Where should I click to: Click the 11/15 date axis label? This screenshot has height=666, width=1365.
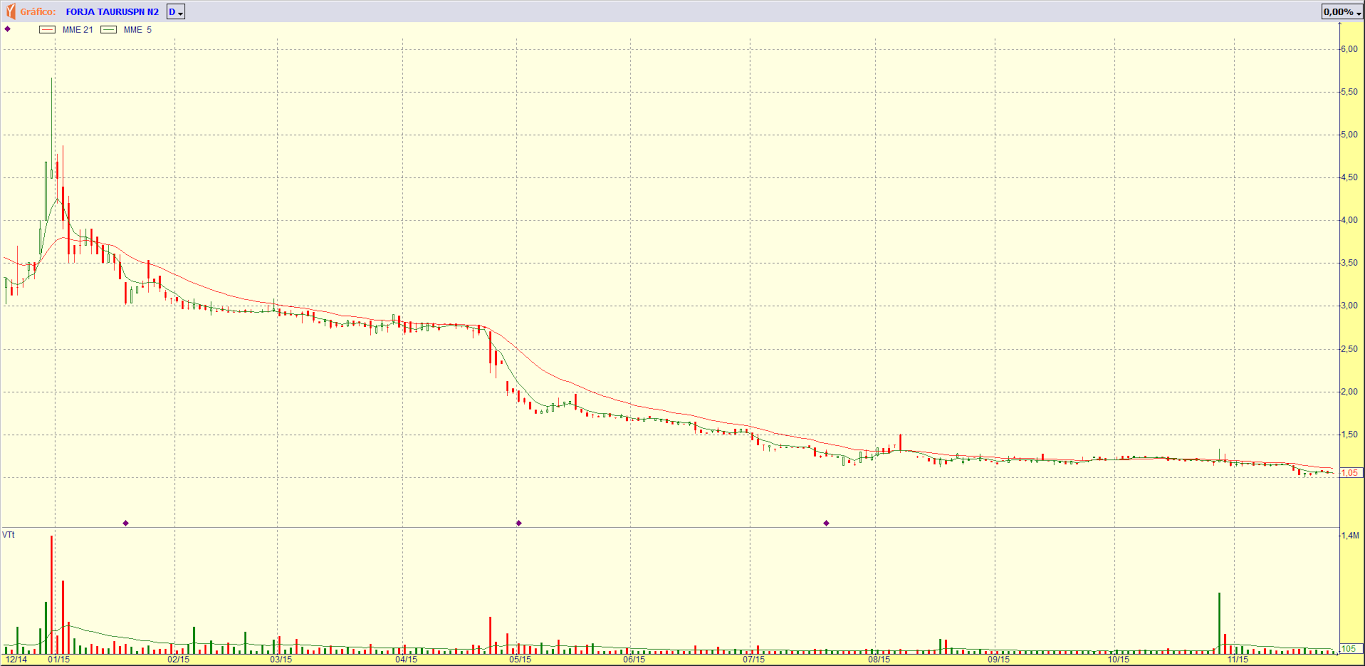pos(1236,659)
